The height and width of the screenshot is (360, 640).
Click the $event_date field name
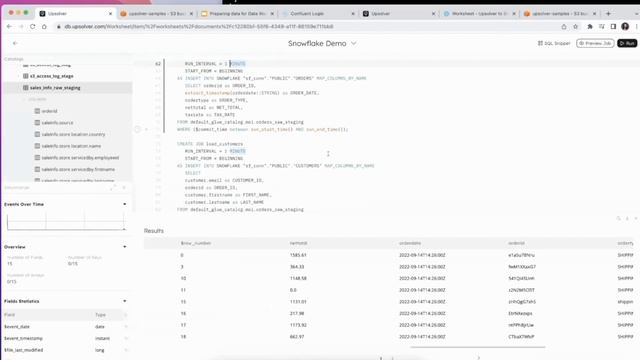point(17,327)
